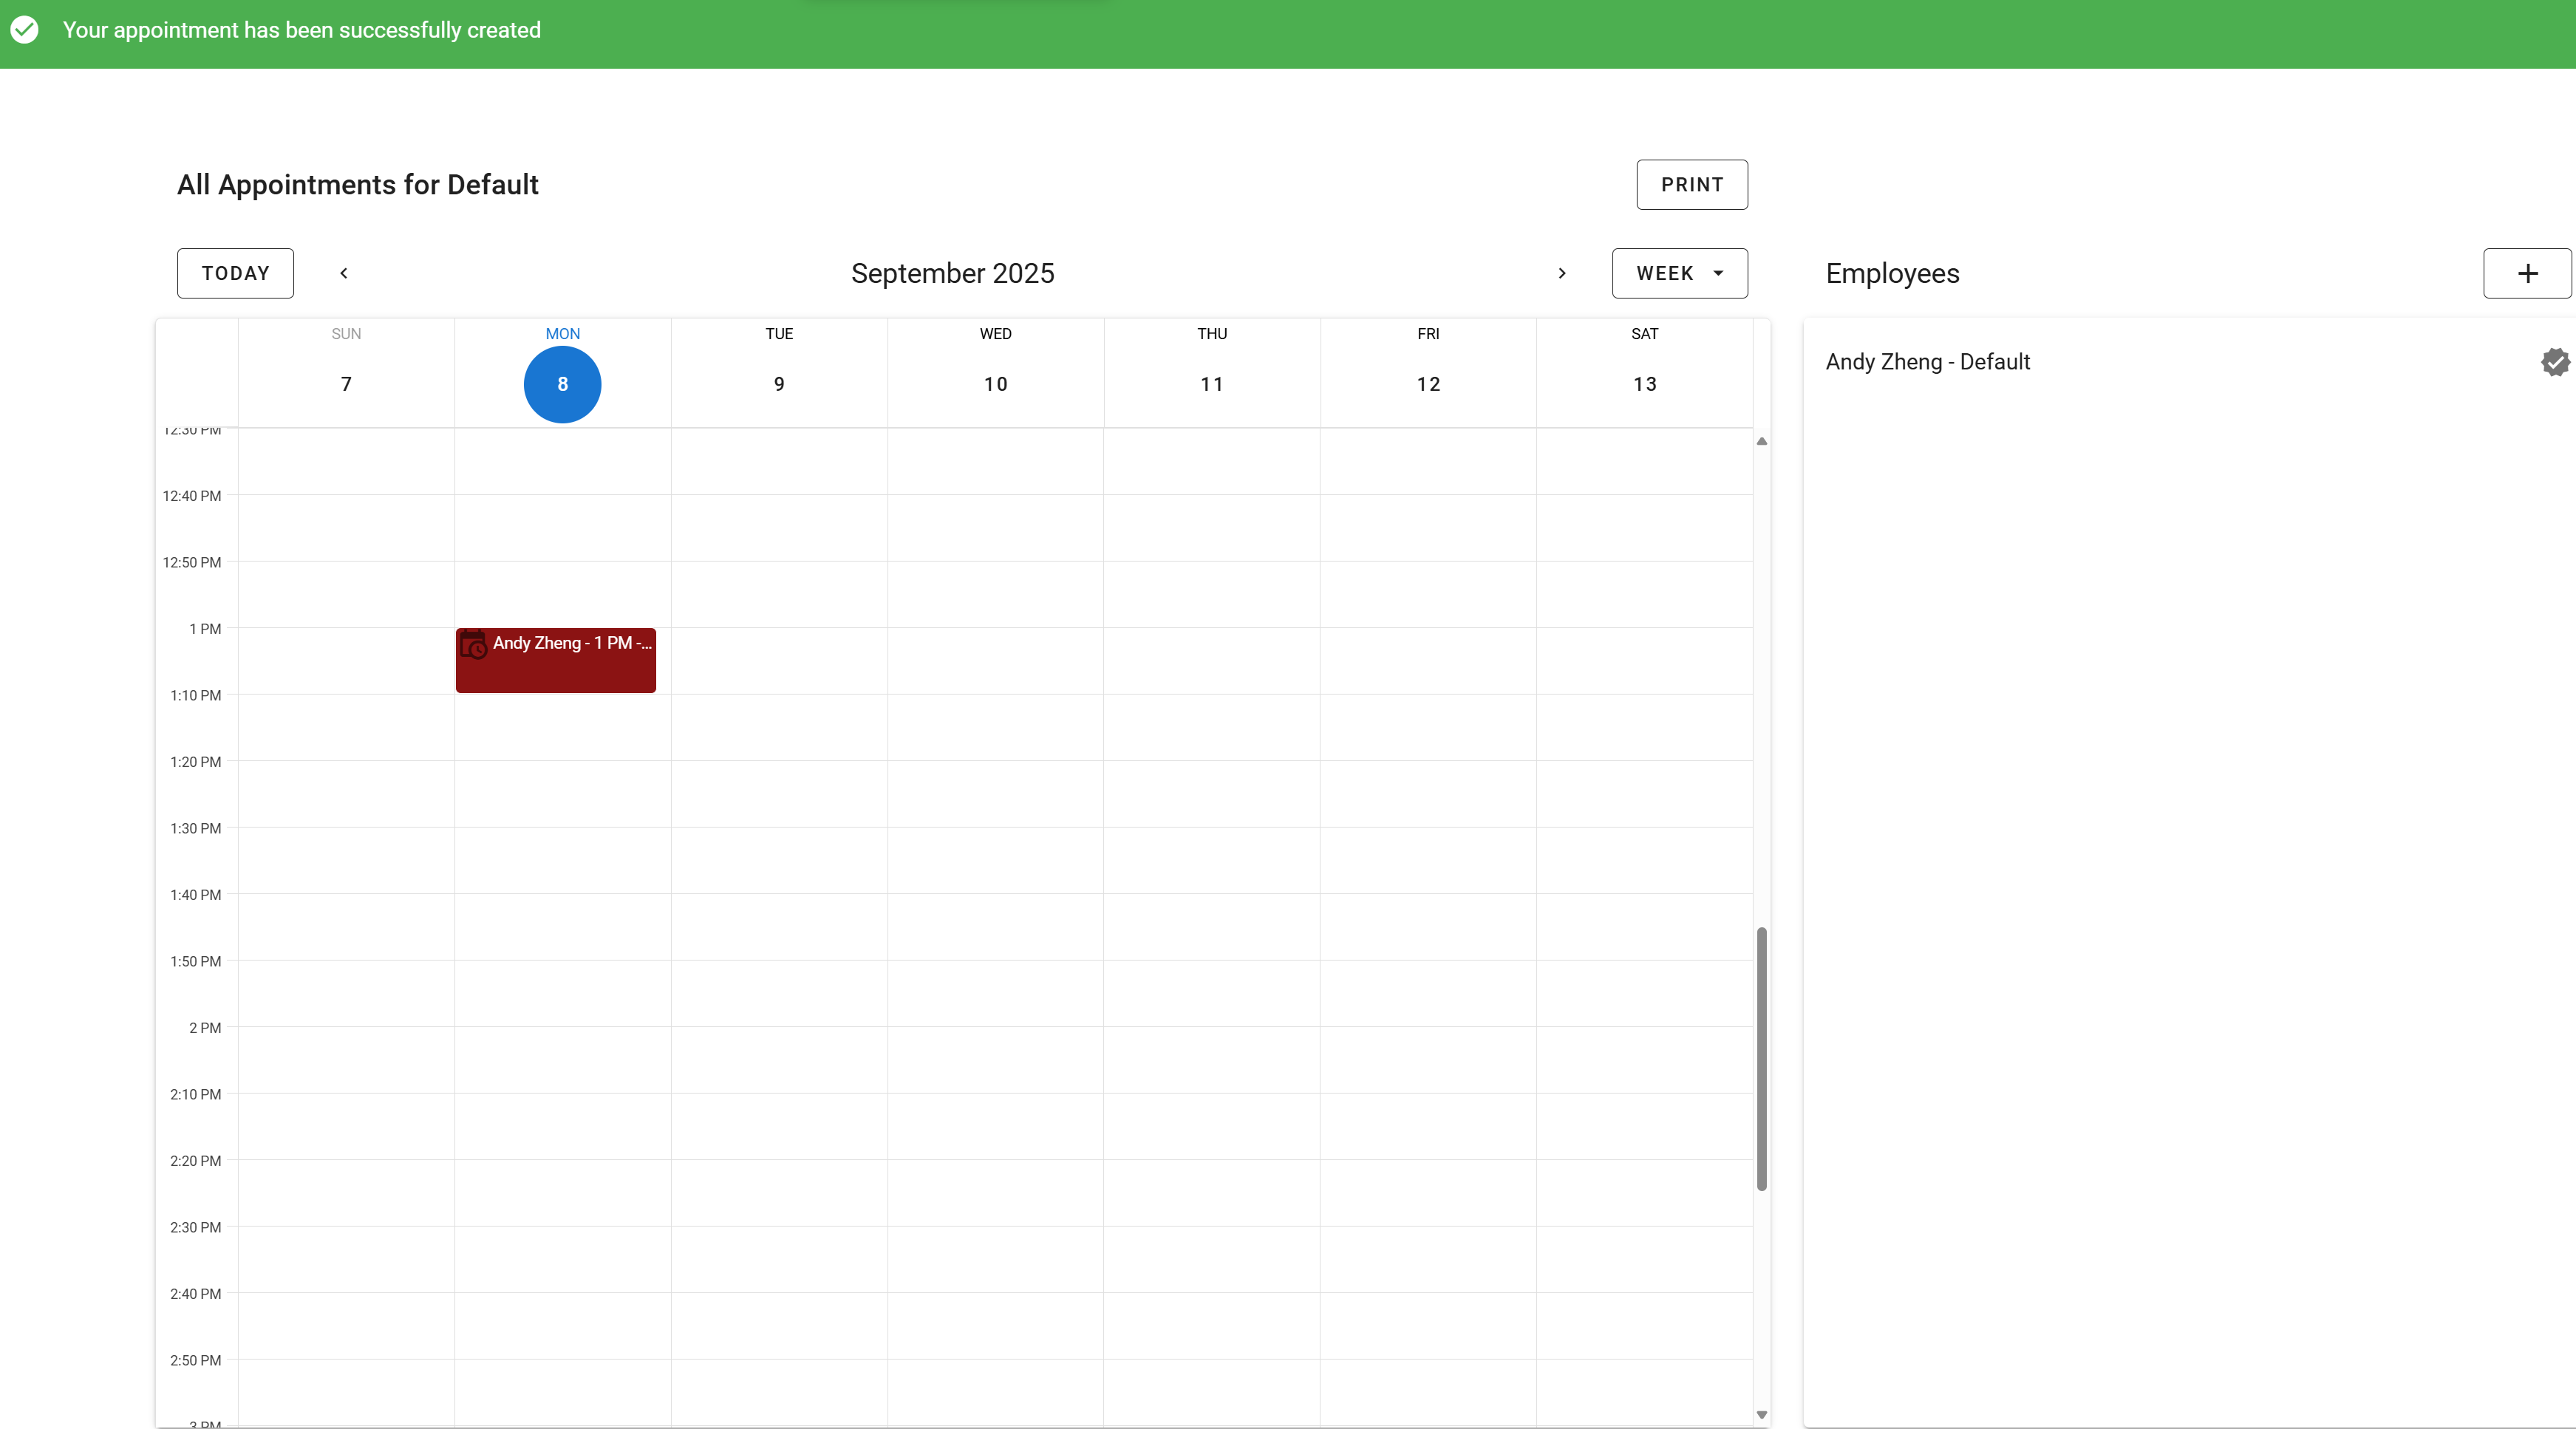Screen dimensions: 2576x1429
Task: Click the Employees heading
Action: [x=1892, y=273]
